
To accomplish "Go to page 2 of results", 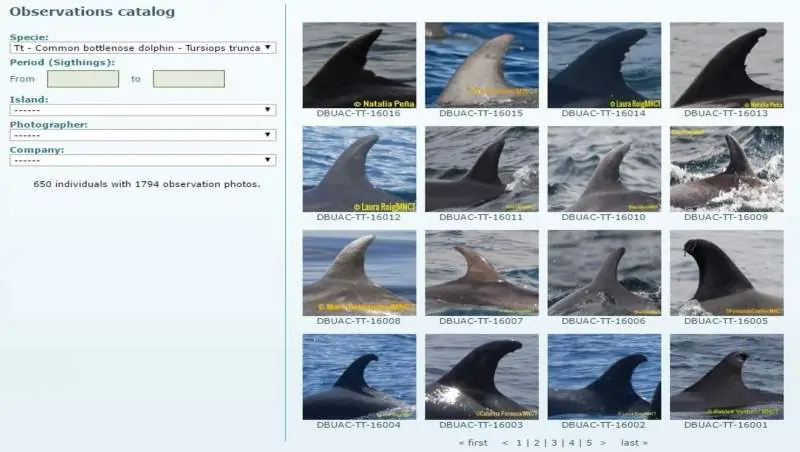I will point(536,442).
